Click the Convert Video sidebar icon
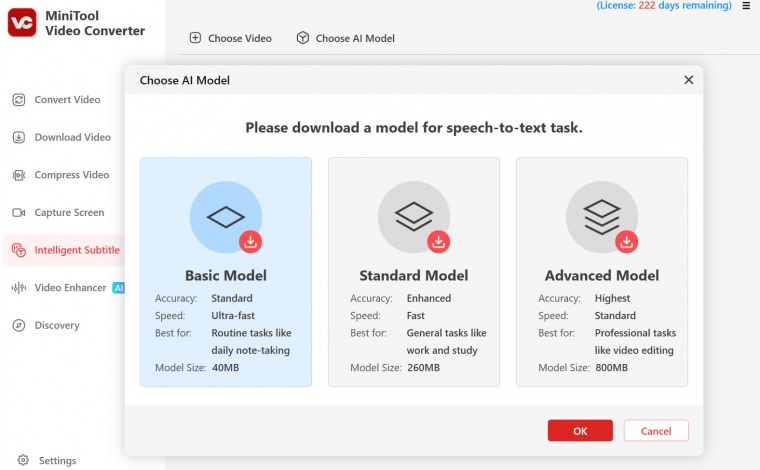This screenshot has width=760, height=470. 19,100
